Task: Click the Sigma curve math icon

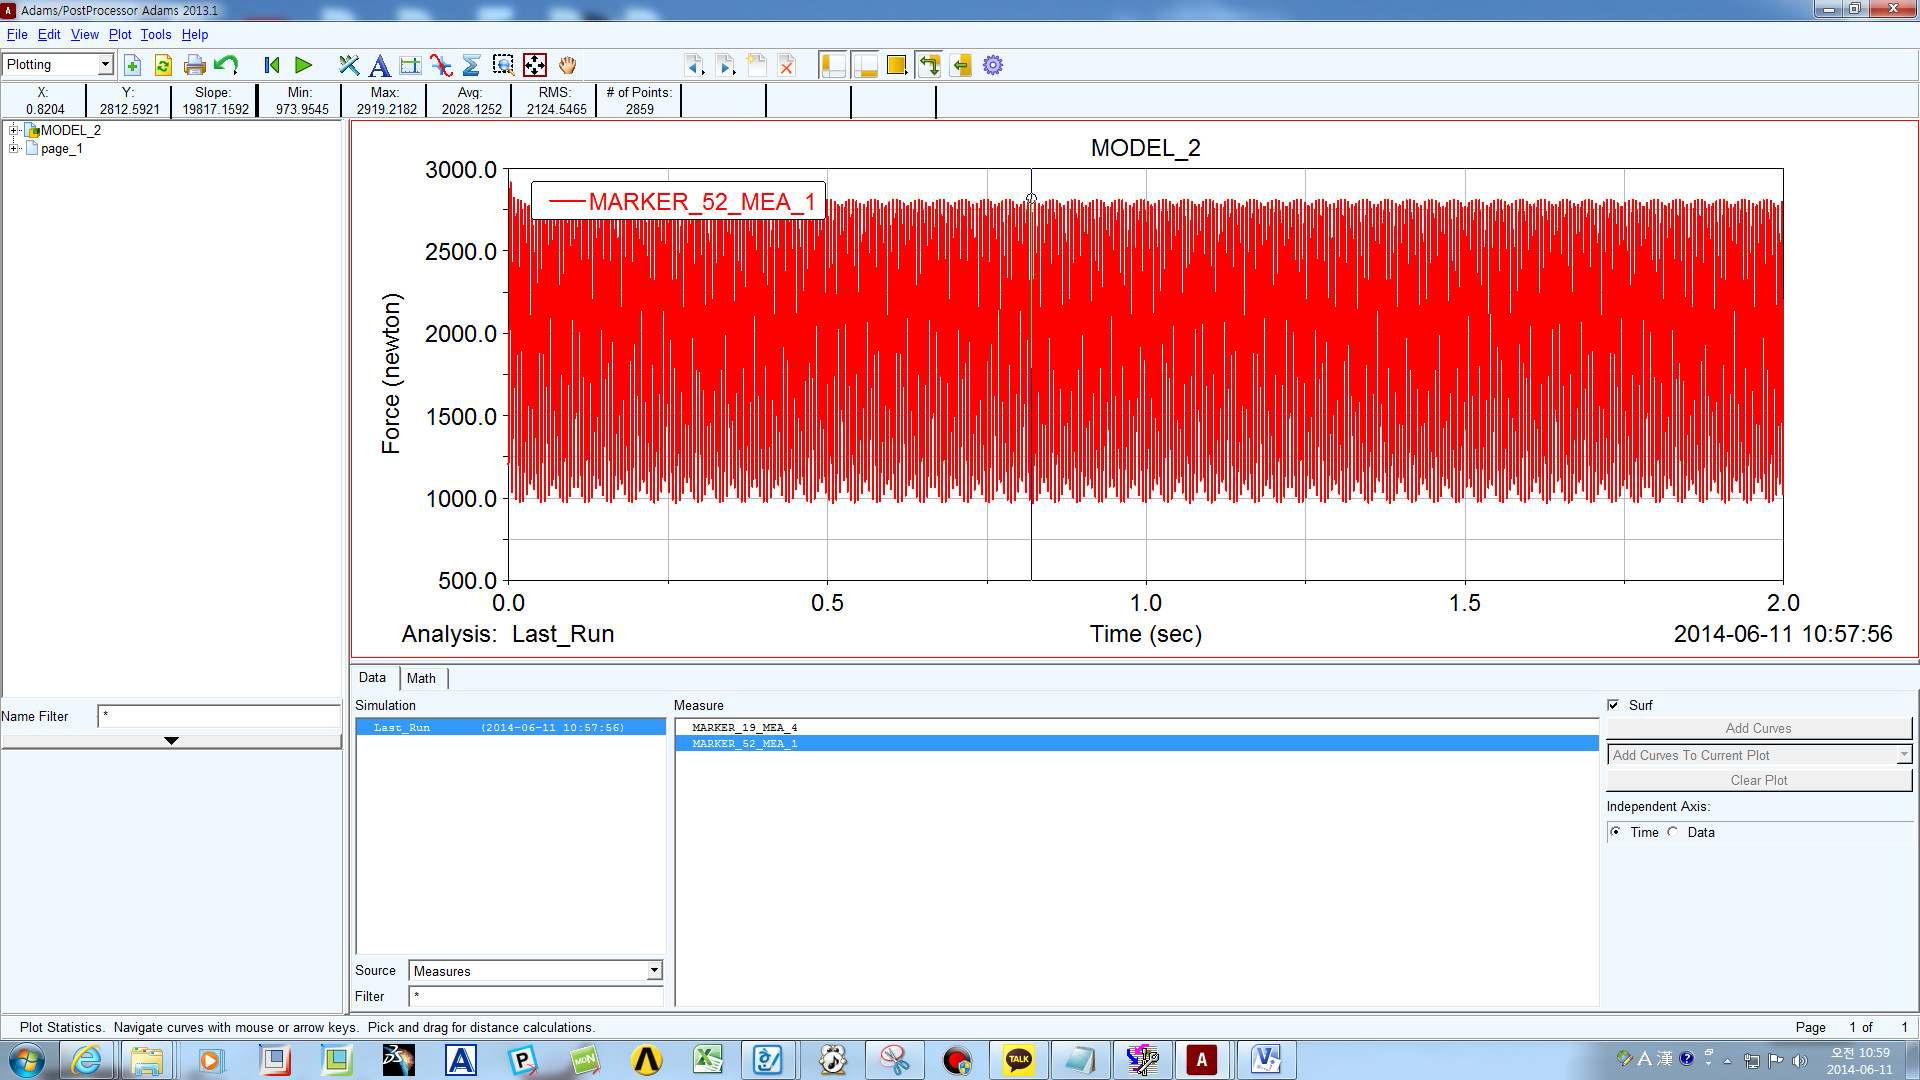Action: pos(472,65)
